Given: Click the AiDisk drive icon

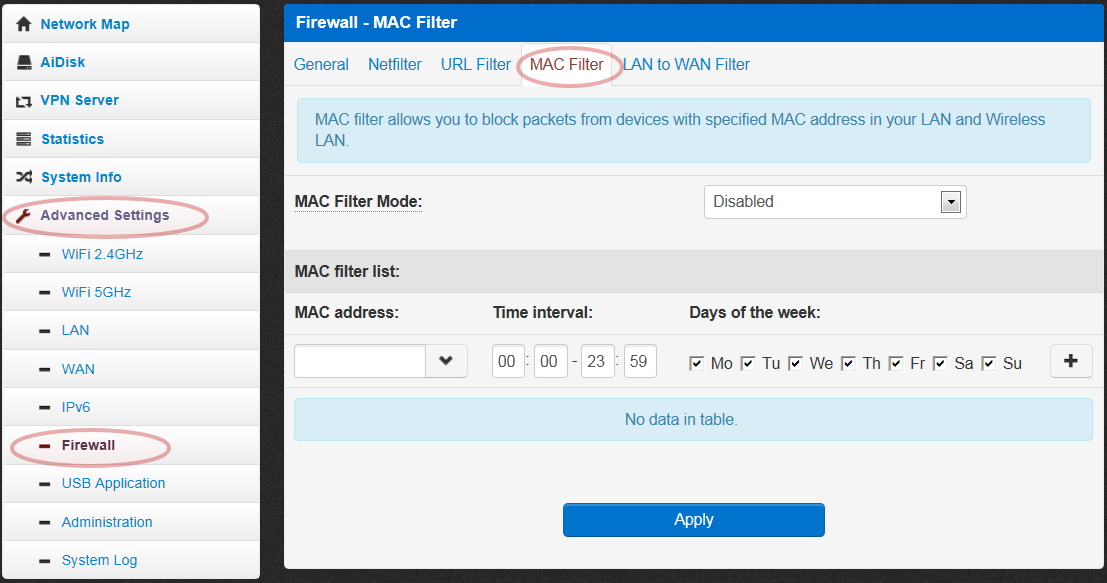Looking at the screenshot, I should click(x=24, y=62).
